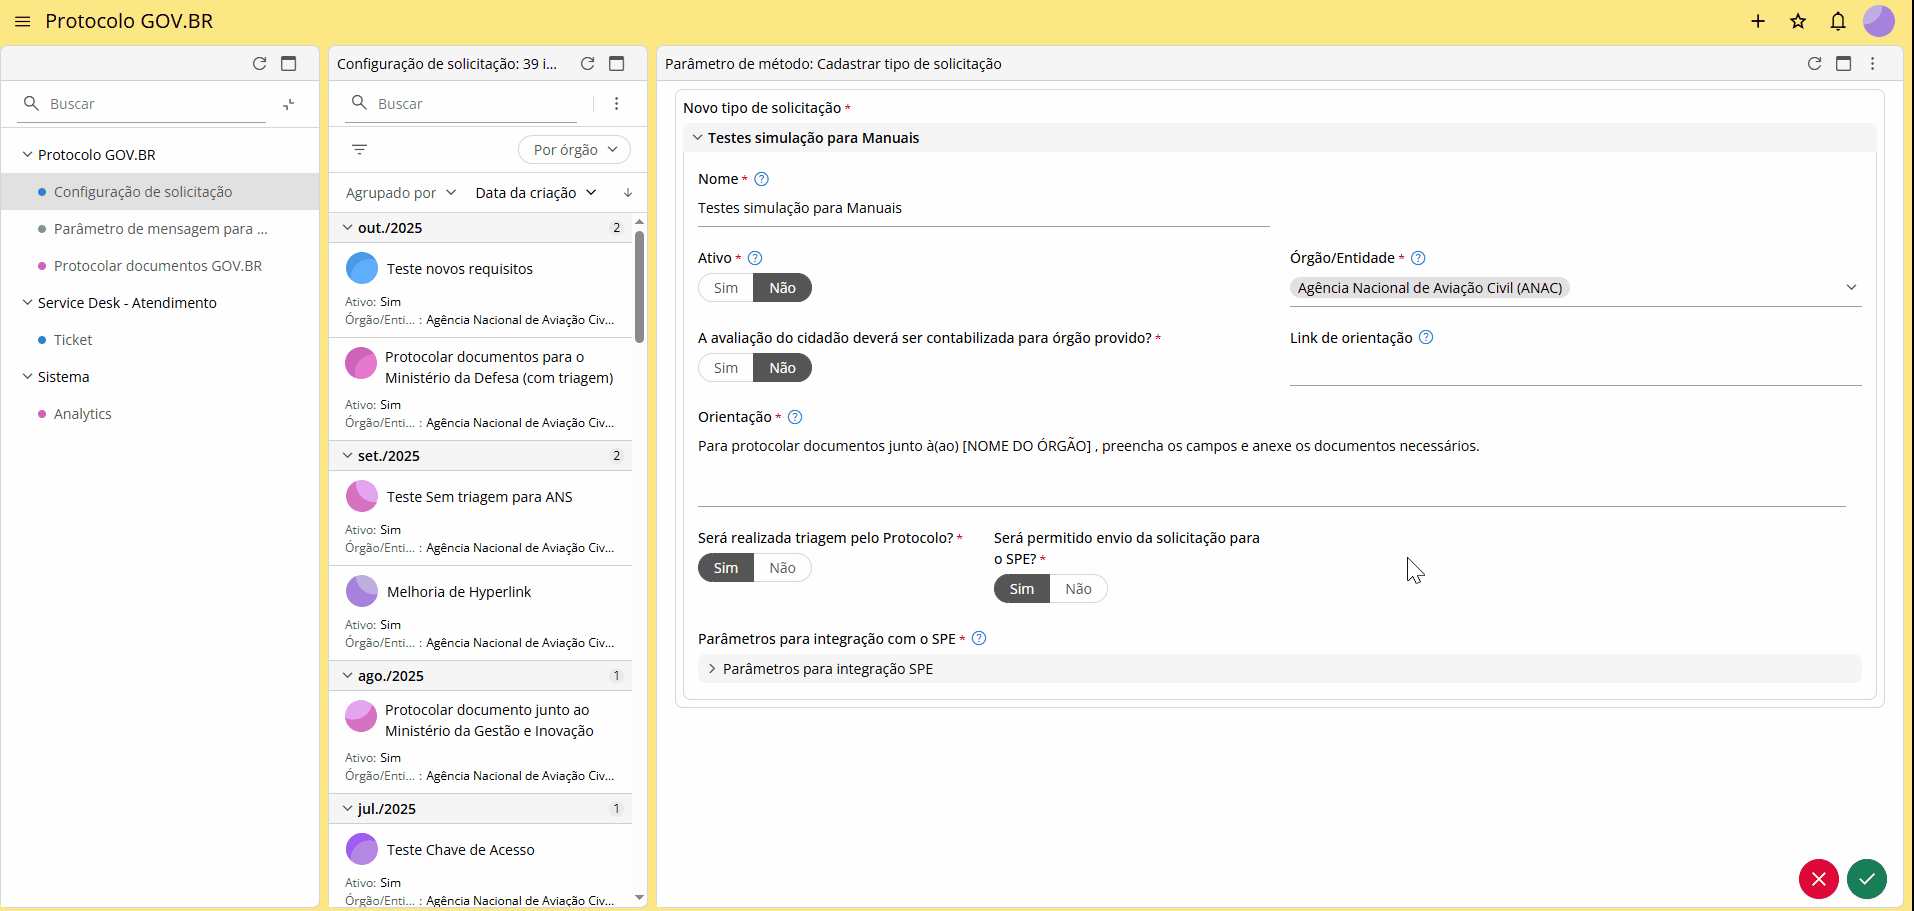The image size is (1914, 911).
Task: Open the hamburger main menu
Action: (x=23, y=21)
